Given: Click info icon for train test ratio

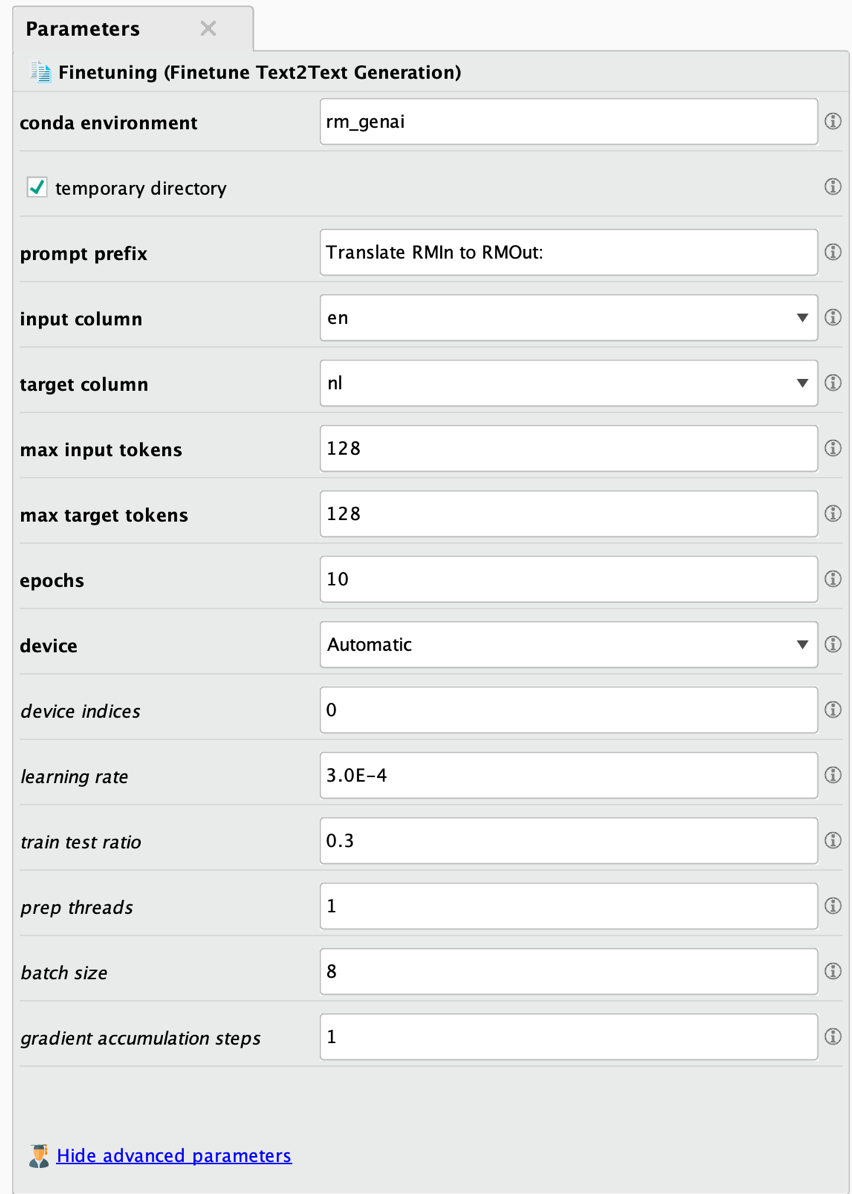Looking at the screenshot, I should click(832, 840).
